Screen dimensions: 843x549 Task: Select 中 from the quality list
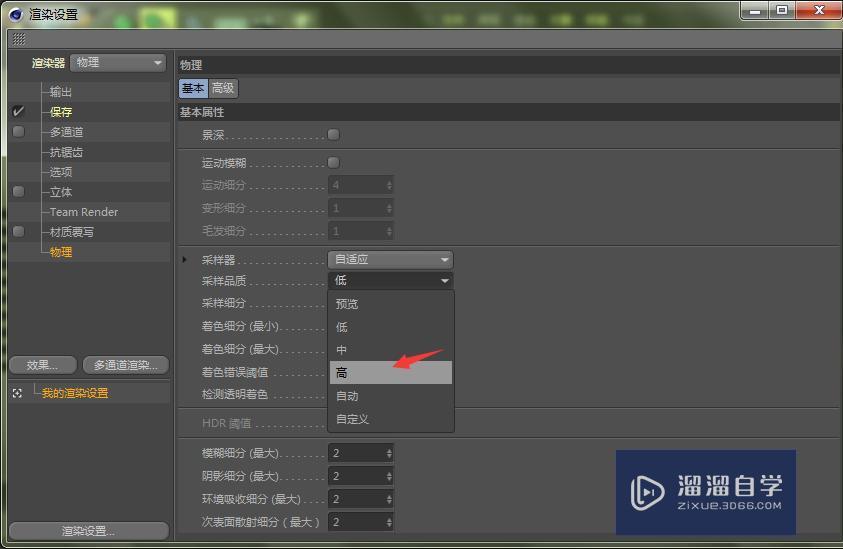click(391, 350)
